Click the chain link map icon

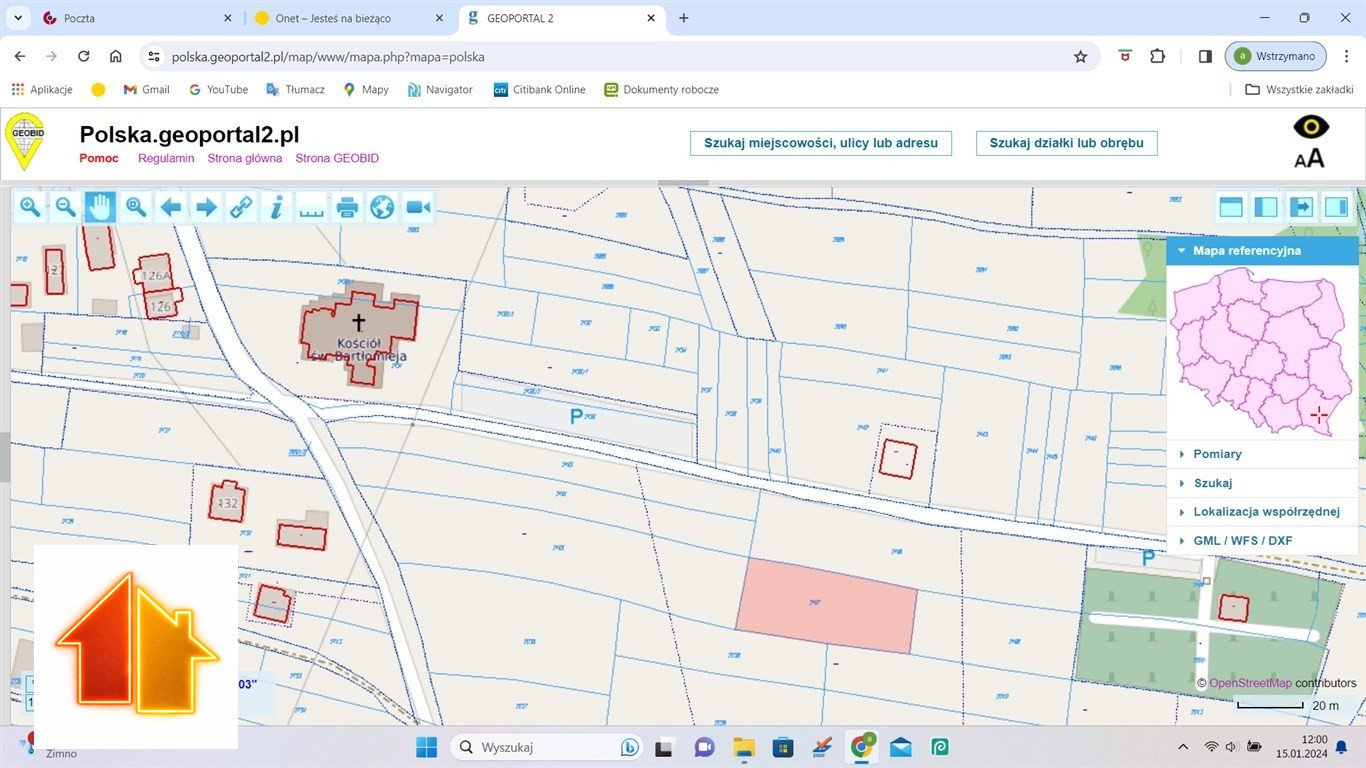241,207
